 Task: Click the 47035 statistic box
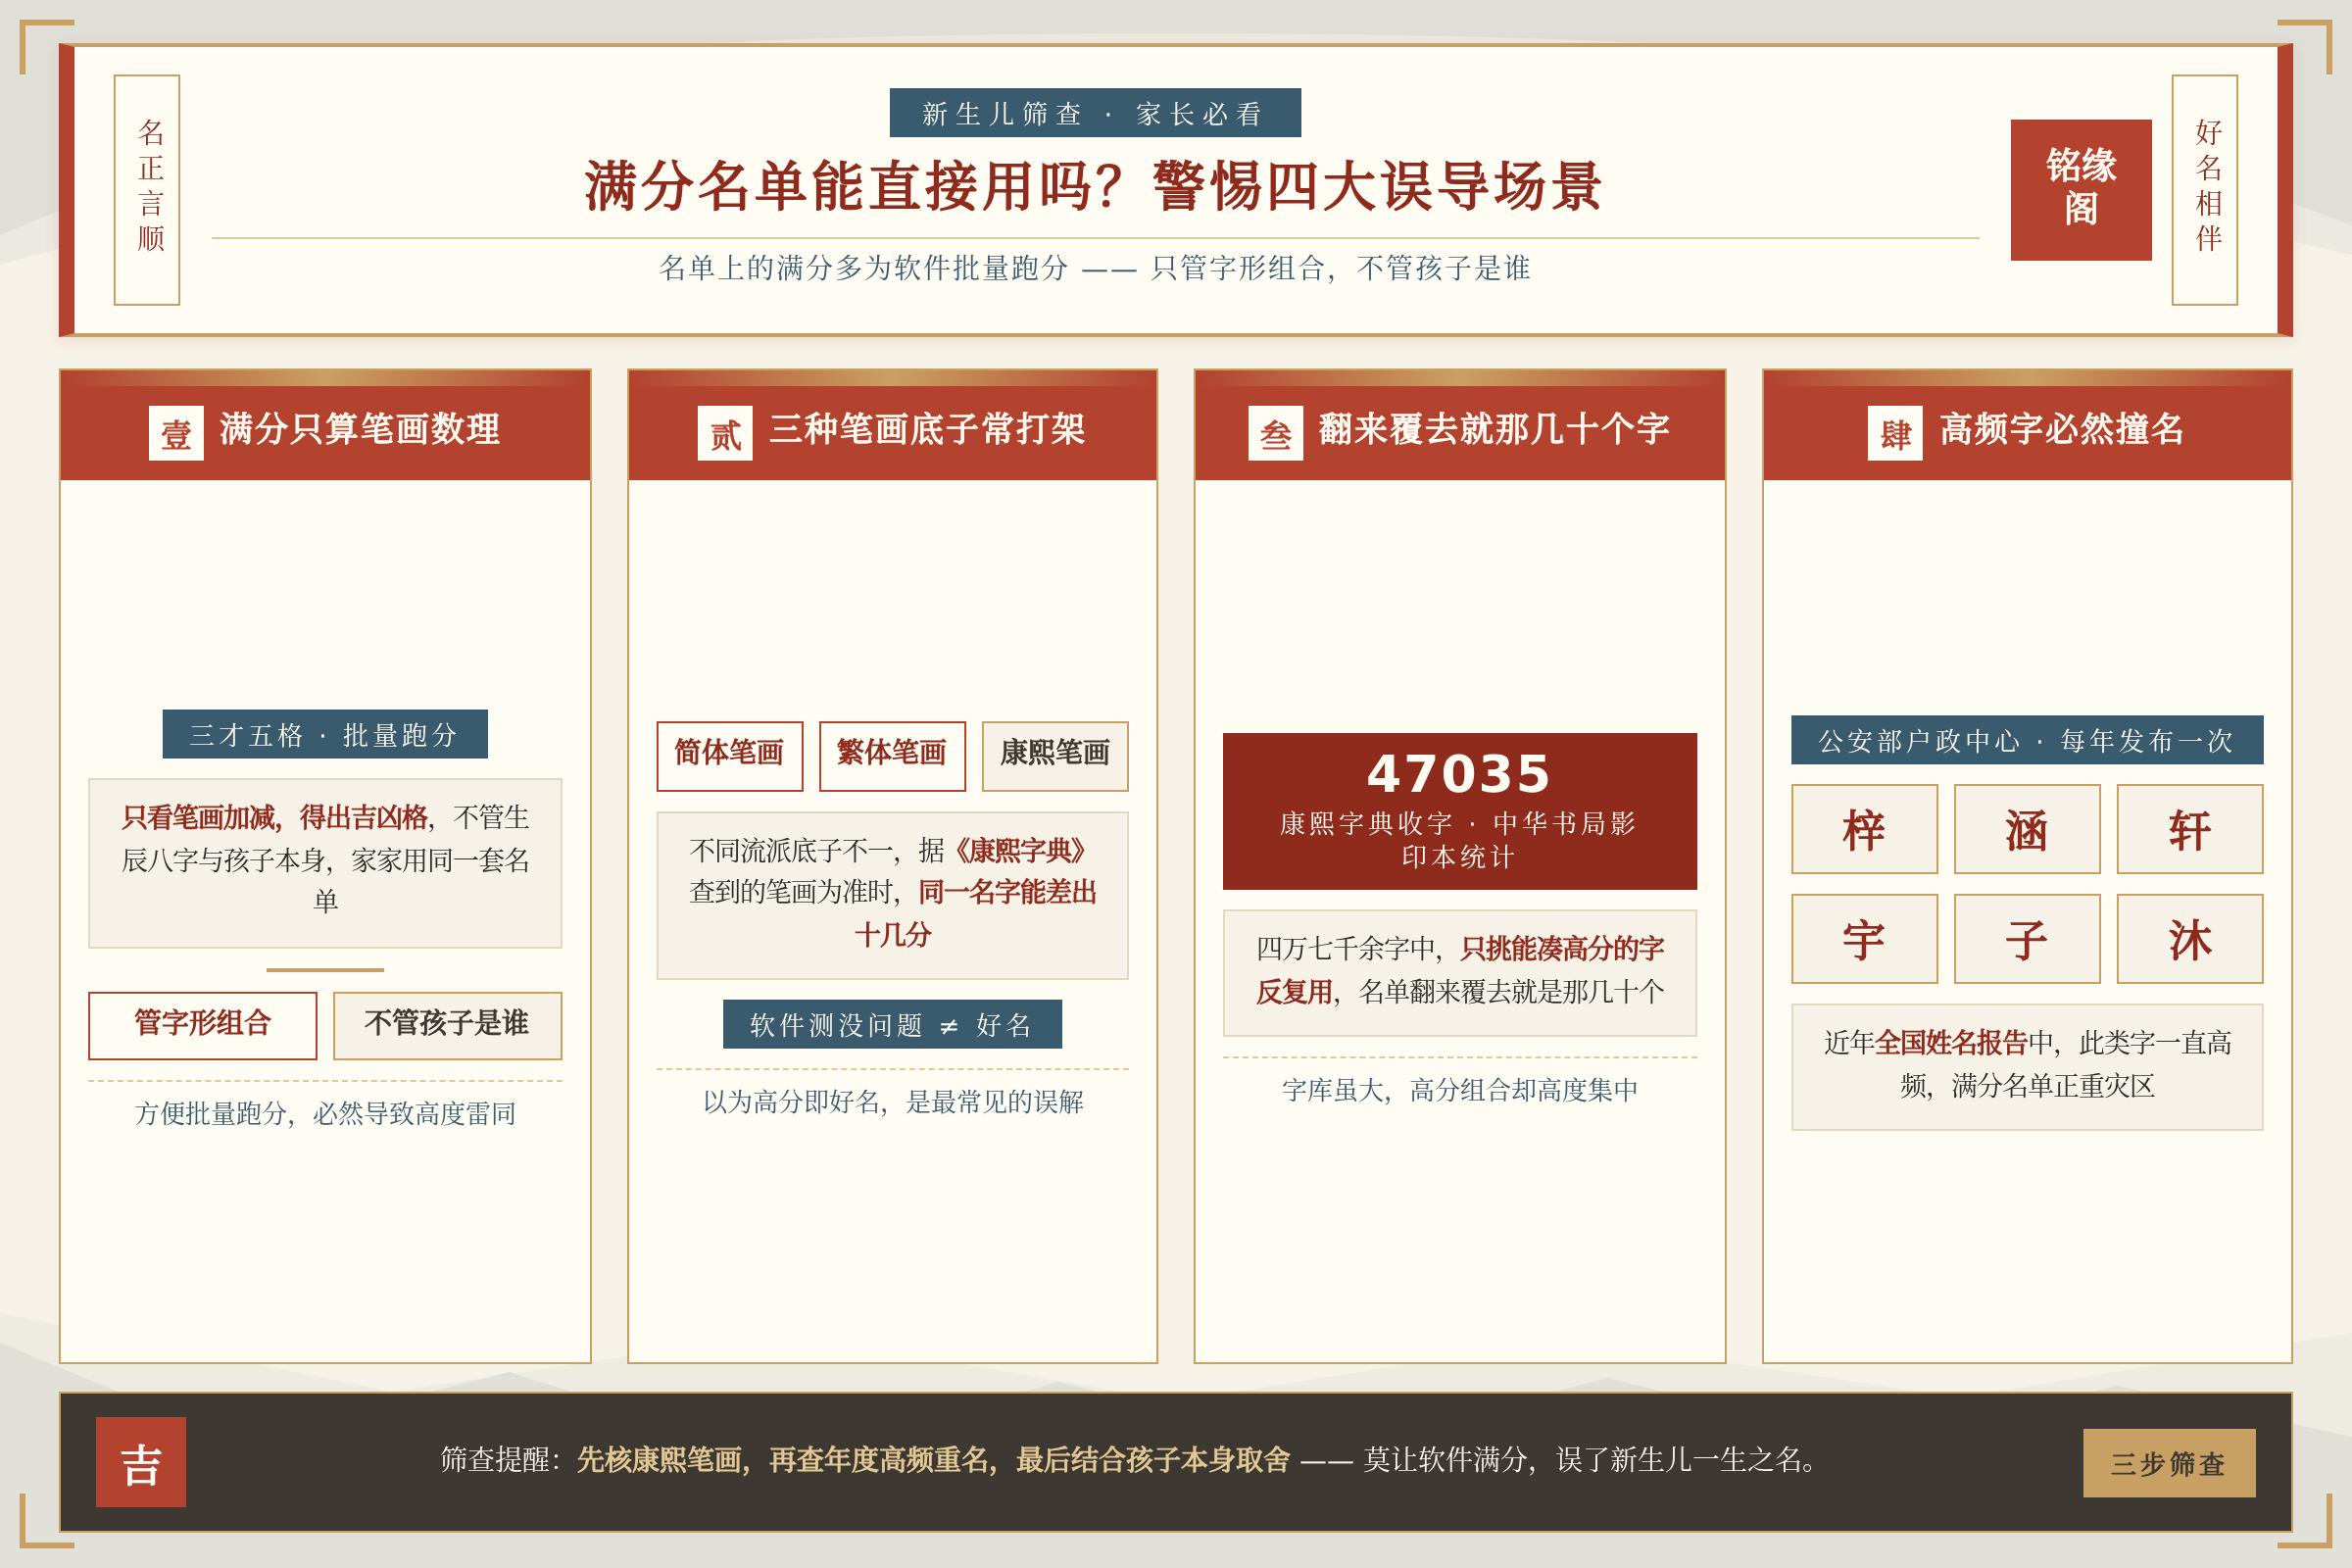(1460, 811)
